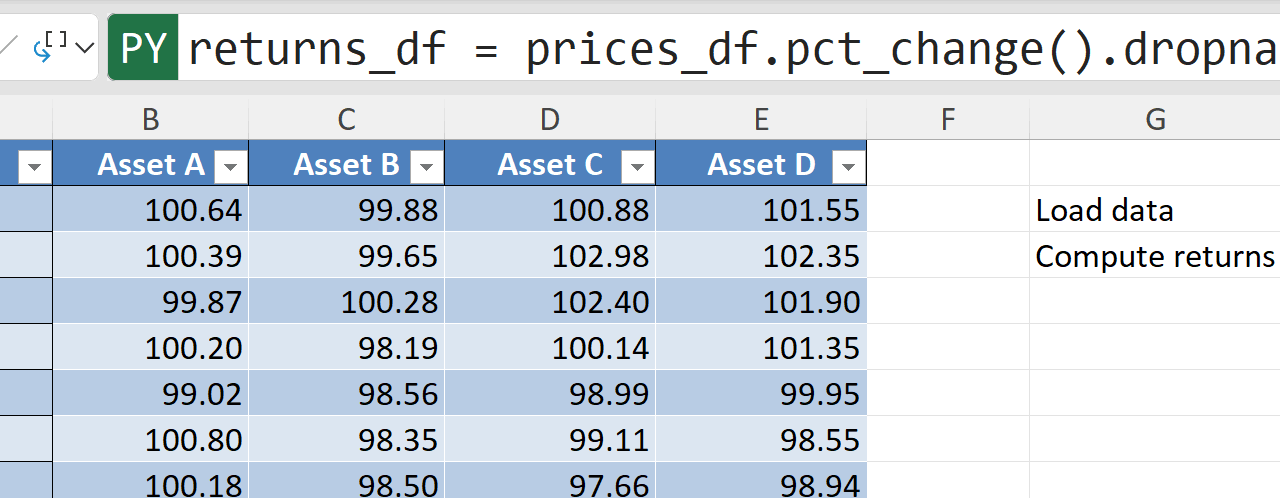Select column F header
The image size is (1280, 498).
[948, 120]
